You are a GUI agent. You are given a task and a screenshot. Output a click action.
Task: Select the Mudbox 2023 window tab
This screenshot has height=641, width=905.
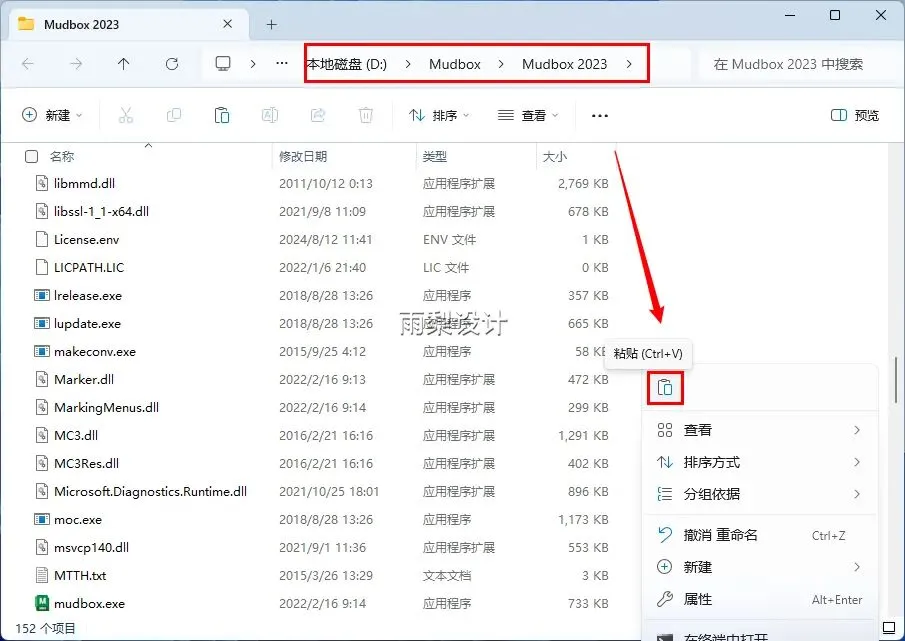coord(126,24)
